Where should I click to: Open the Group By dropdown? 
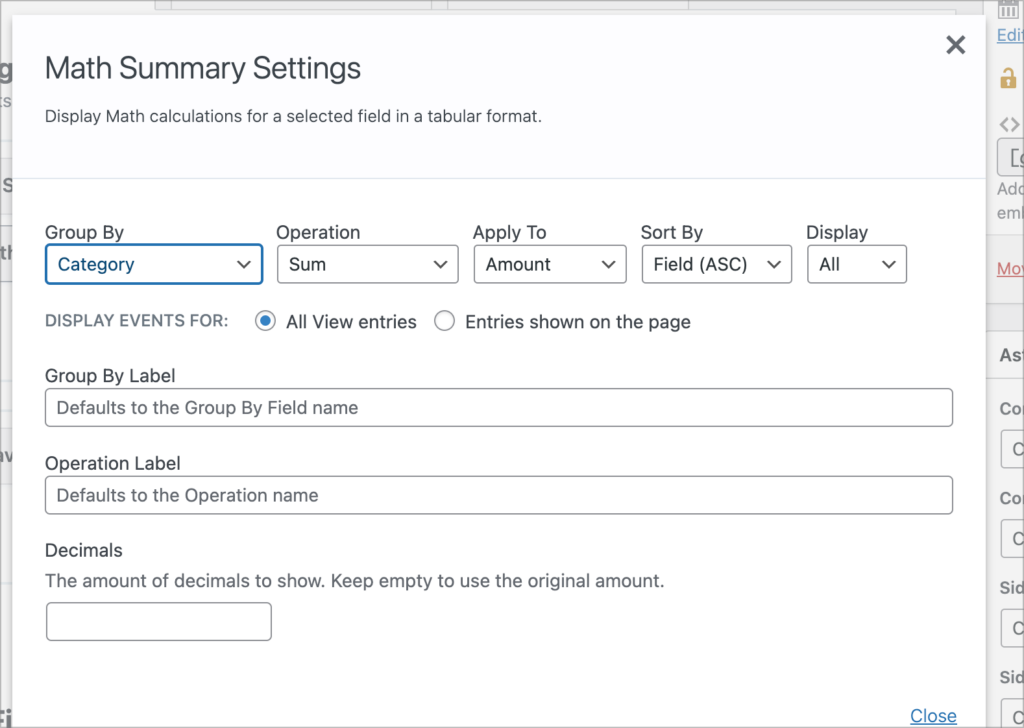[x=153, y=264]
